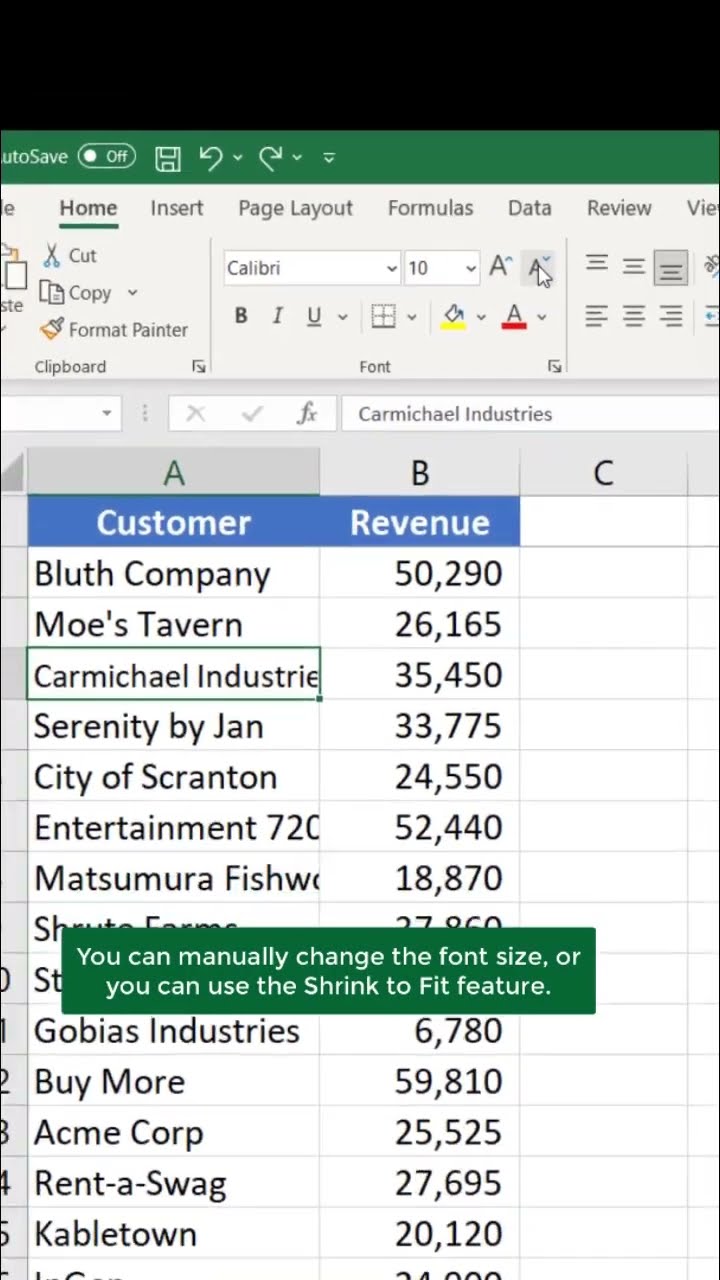Select the Serenity by Jan cell
This screenshot has height=1280, width=720.
[174, 726]
